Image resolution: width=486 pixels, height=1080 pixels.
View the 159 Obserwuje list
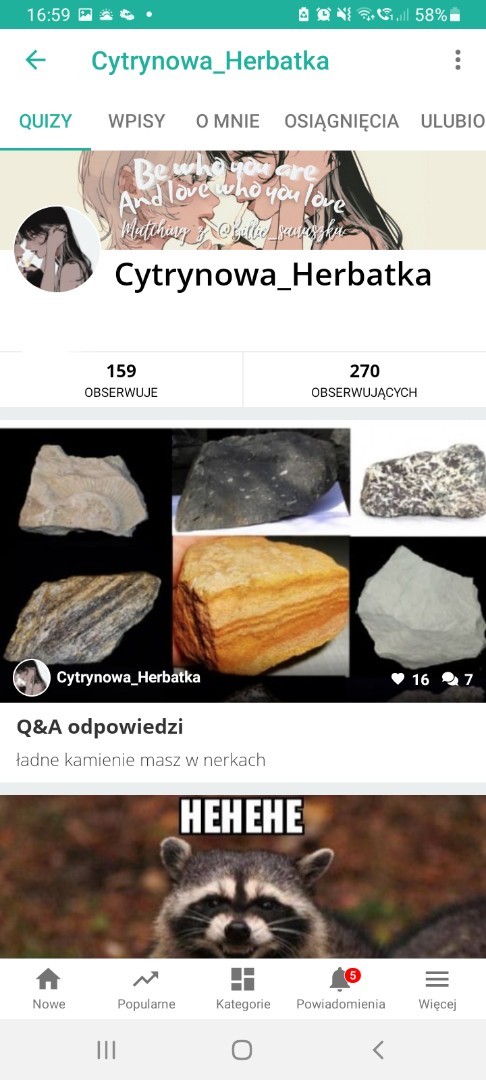121,380
